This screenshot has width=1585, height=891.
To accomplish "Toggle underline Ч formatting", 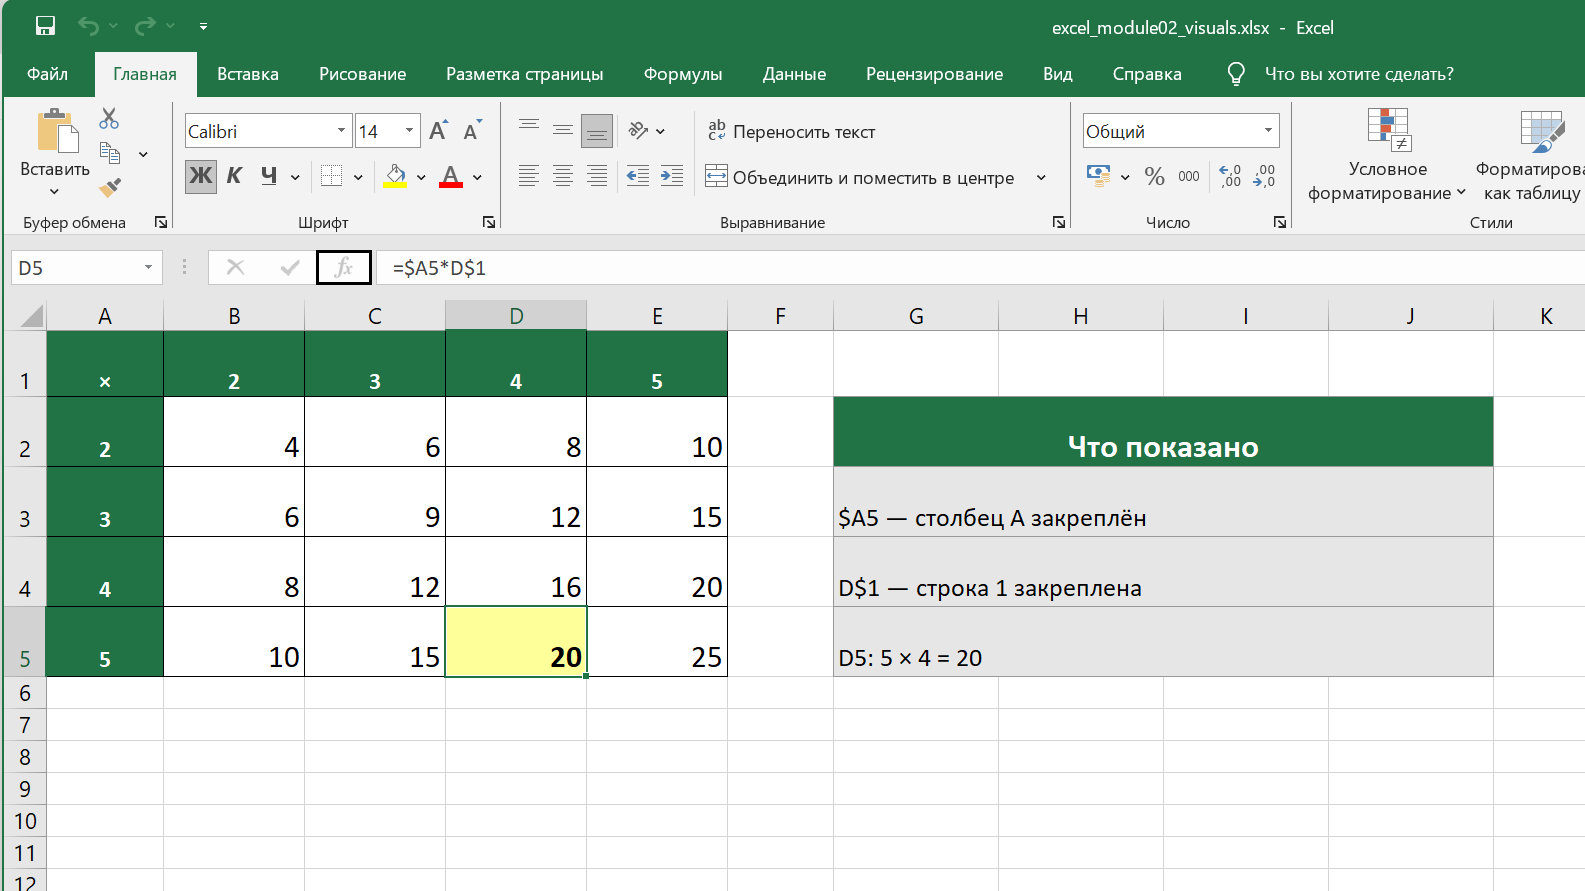I will point(268,176).
